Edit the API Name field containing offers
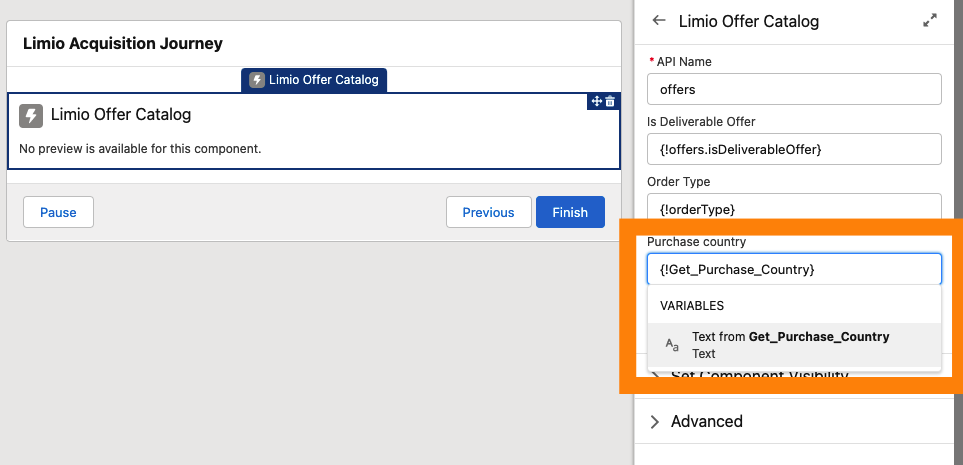Image resolution: width=963 pixels, height=465 pixels. point(794,89)
